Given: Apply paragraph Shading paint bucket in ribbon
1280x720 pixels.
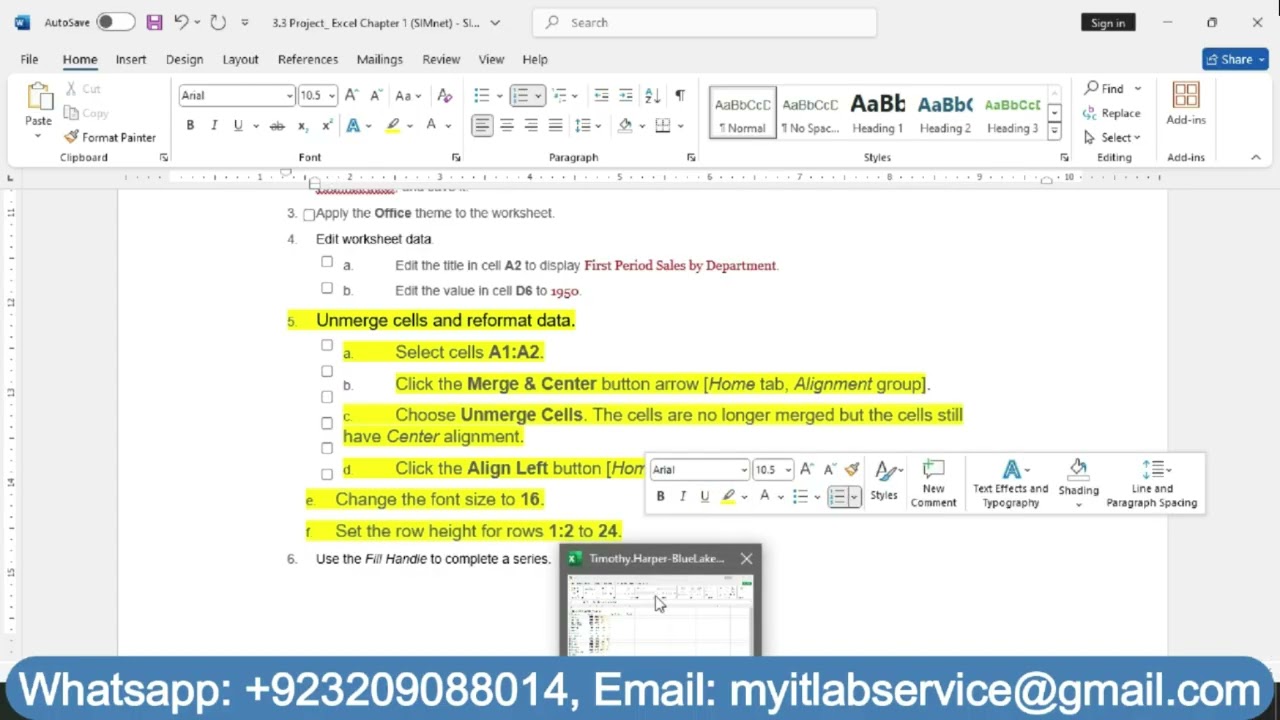Looking at the screenshot, I should tap(625, 125).
